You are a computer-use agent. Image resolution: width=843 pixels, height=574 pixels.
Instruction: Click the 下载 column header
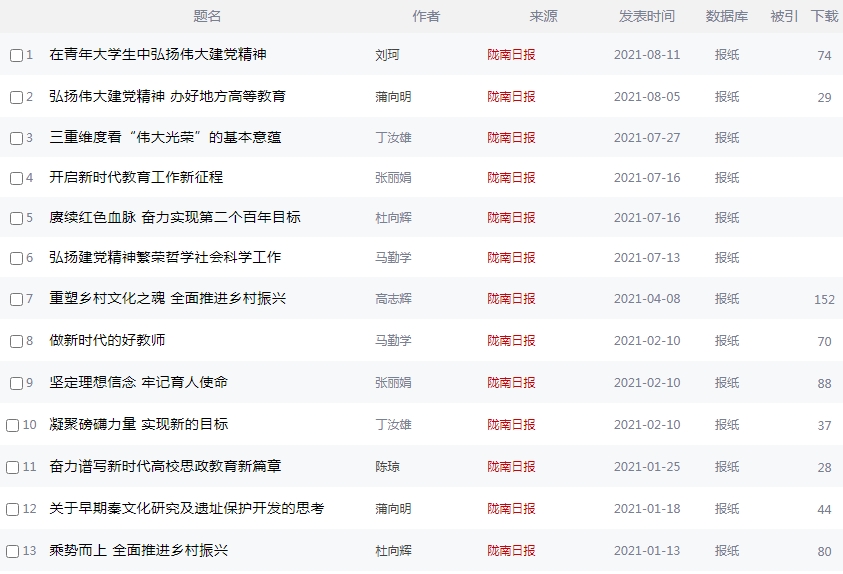pyautogui.click(x=824, y=16)
